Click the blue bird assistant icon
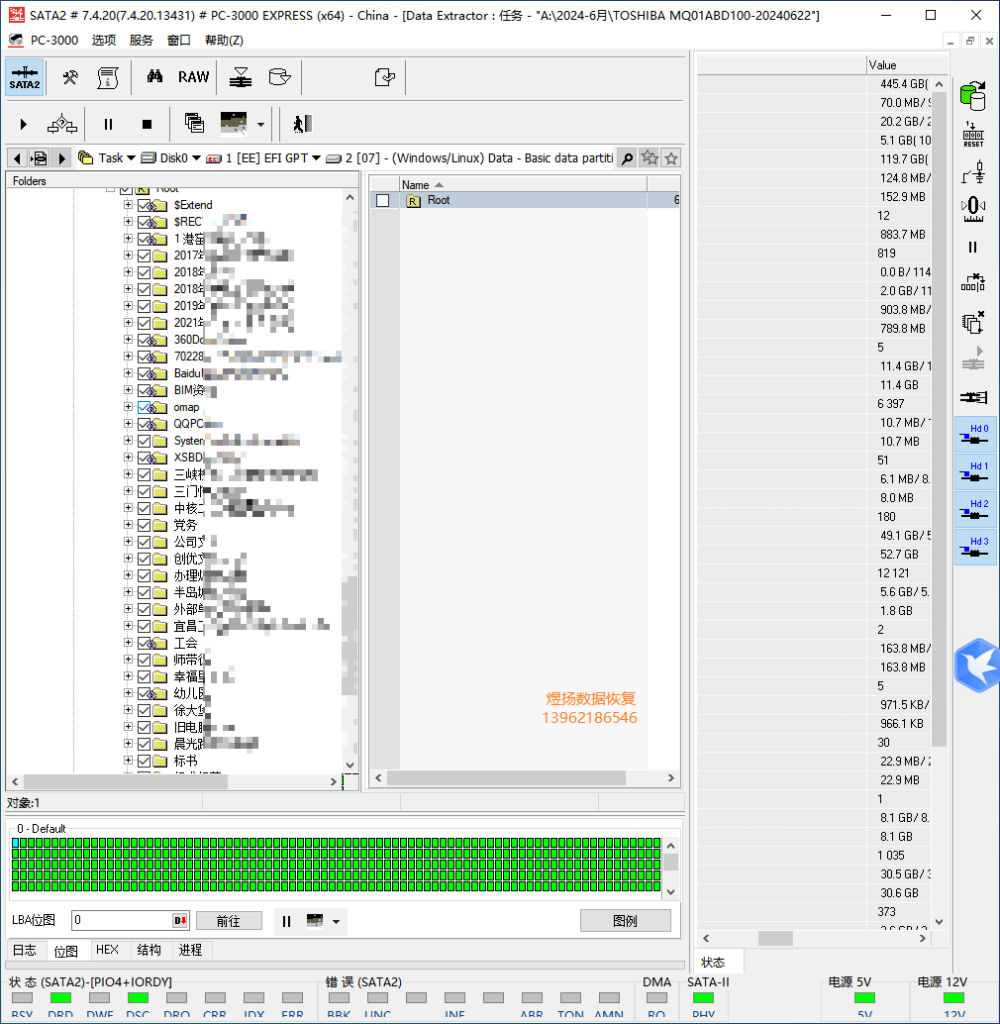Viewport: 1000px width, 1024px height. (x=978, y=665)
